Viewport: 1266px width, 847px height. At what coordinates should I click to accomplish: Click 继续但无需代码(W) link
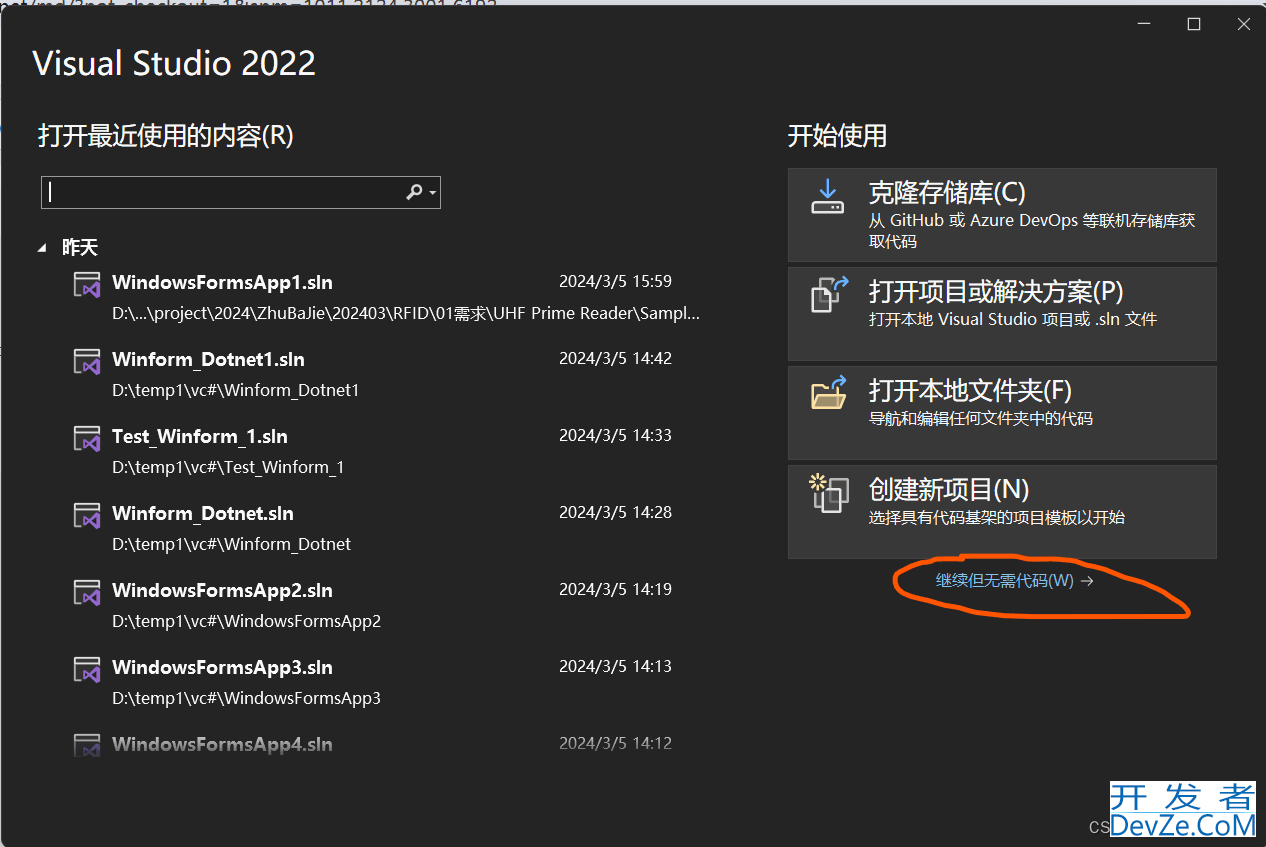point(1014,580)
